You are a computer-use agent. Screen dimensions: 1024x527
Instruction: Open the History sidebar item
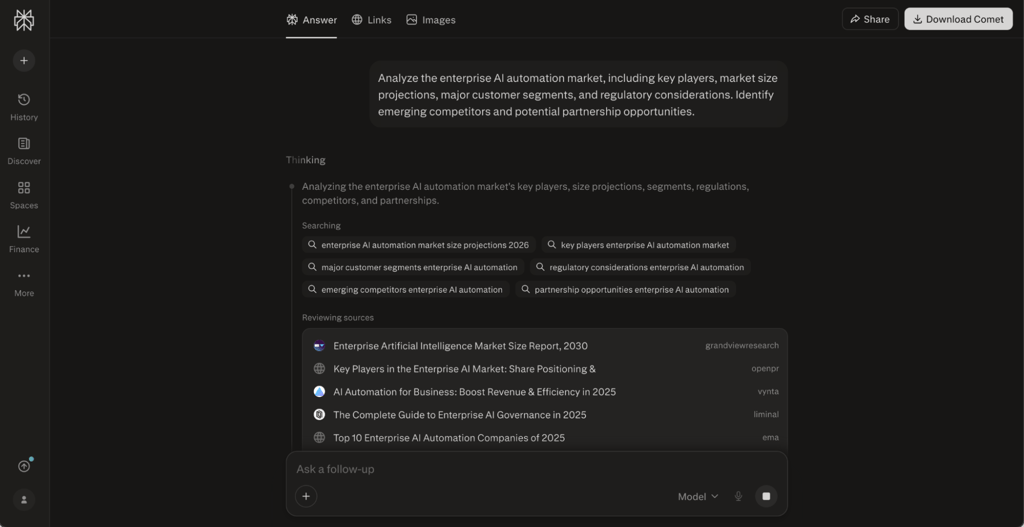[x=24, y=107]
